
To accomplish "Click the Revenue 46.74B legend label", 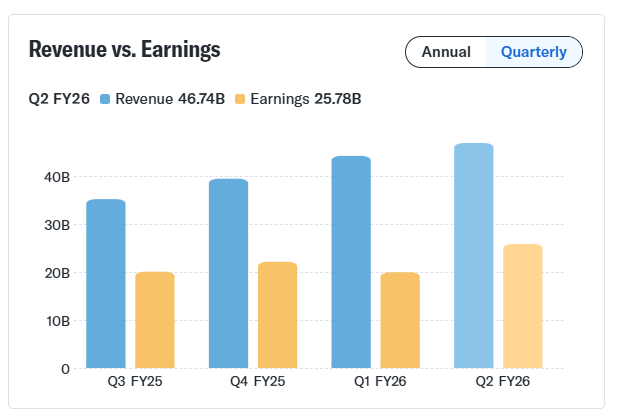I will (169, 99).
